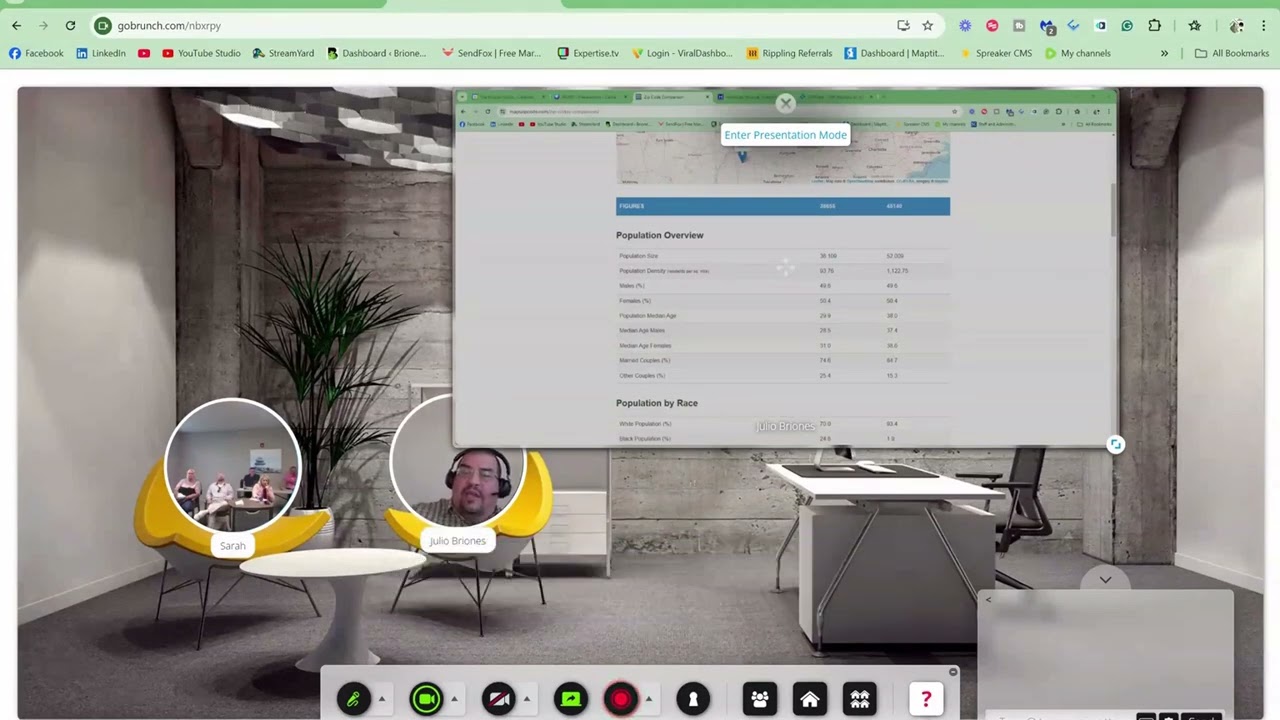Open the All Bookmarks folder
Screen dimensions: 1280x720
(x=1232, y=53)
